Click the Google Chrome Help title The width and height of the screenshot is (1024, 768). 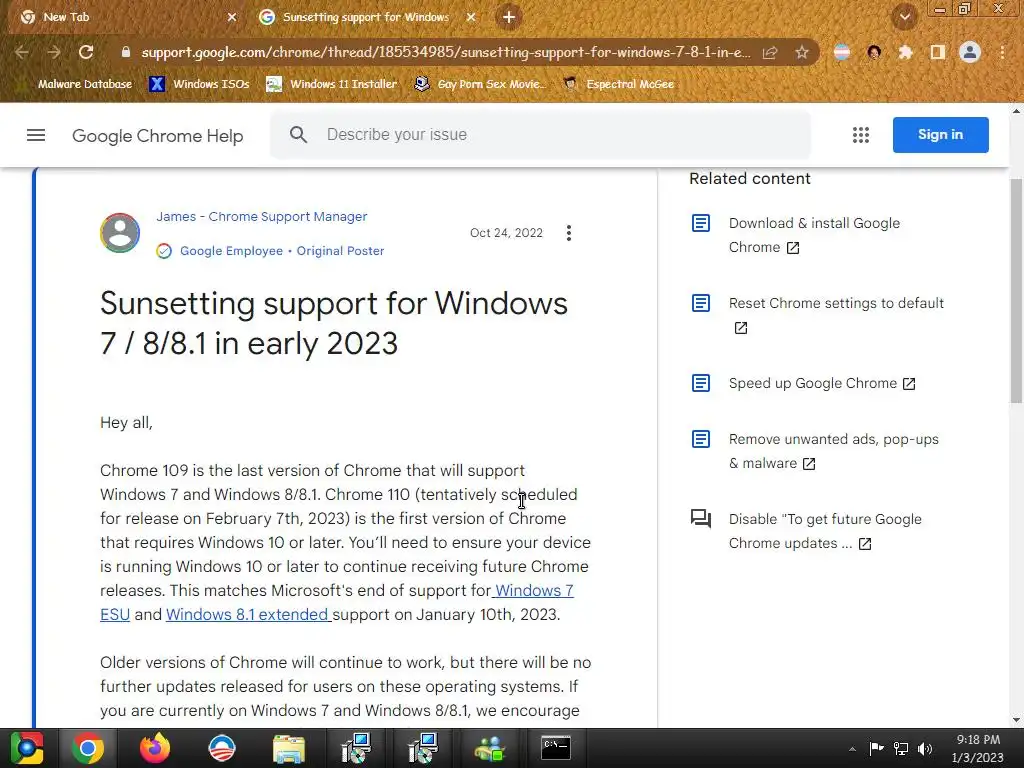click(x=157, y=136)
